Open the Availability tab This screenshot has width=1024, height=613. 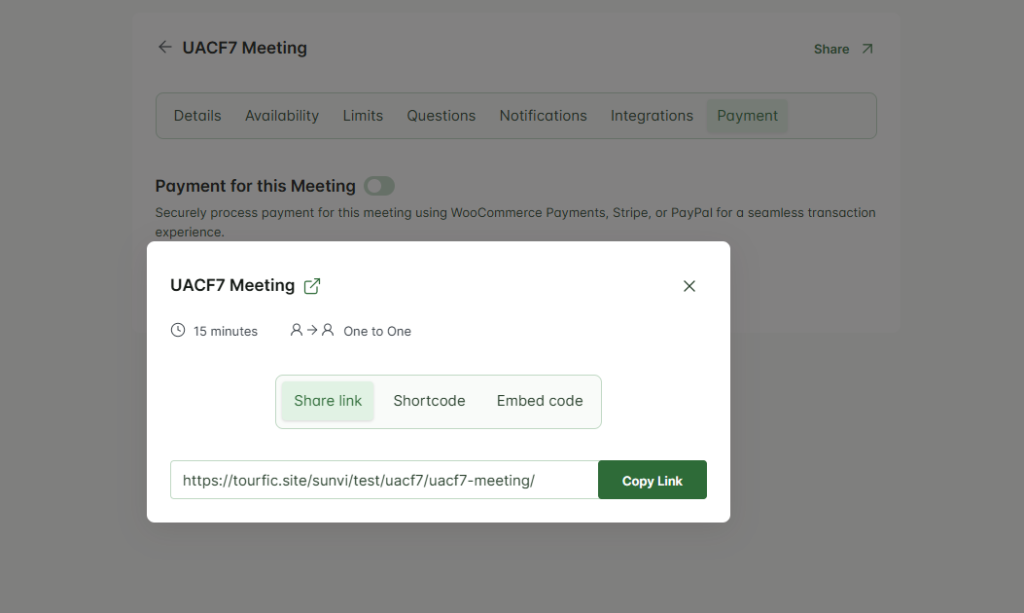(282, 116)
